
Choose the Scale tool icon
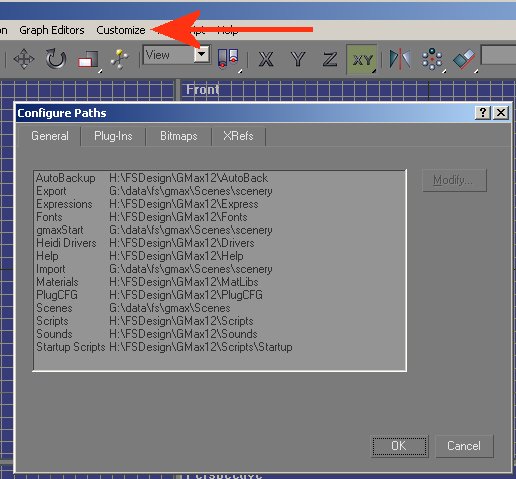coord(88,60)
